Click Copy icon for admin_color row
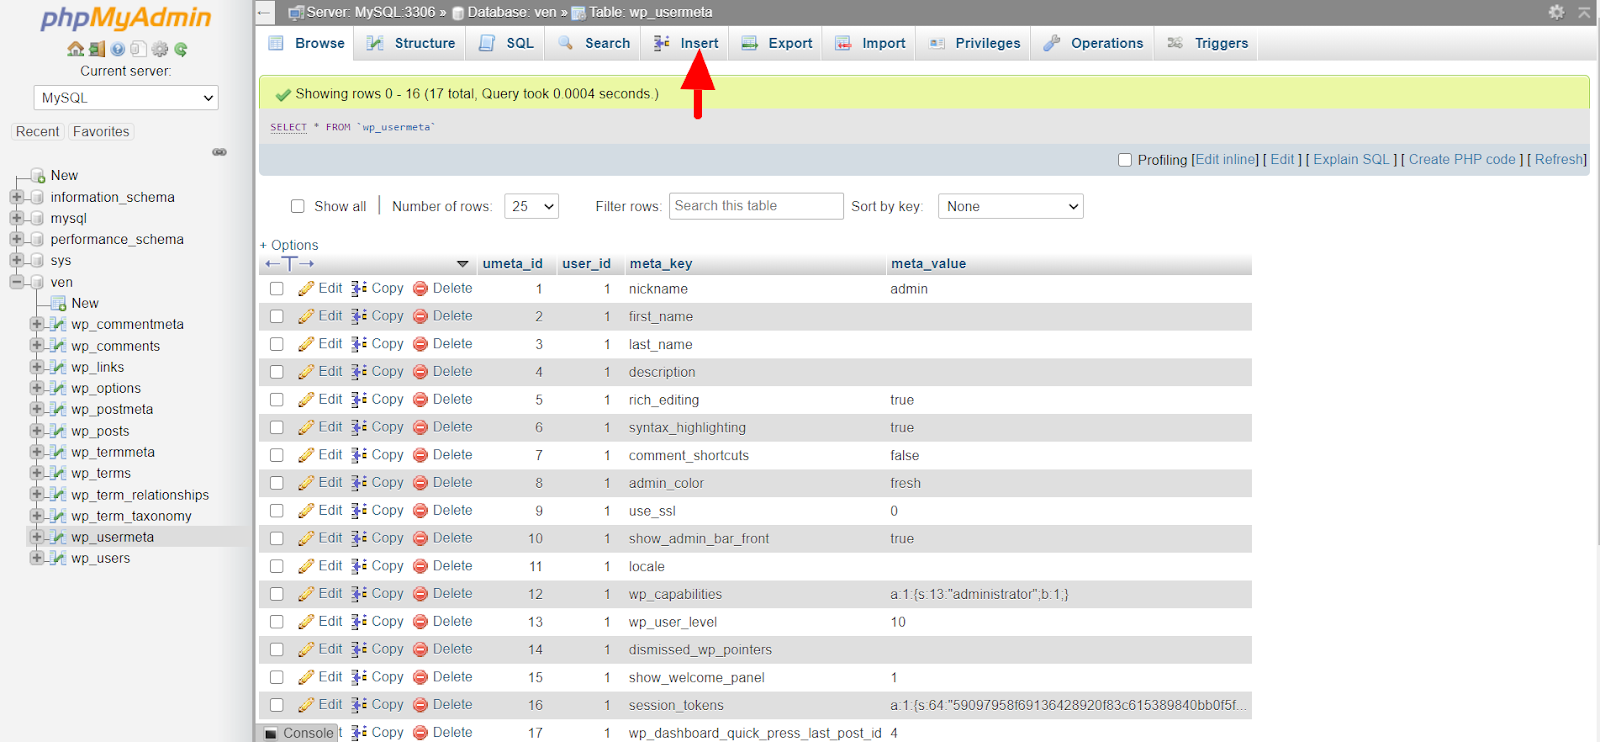This screenshot has height=742, width=1600. point(359,483)
